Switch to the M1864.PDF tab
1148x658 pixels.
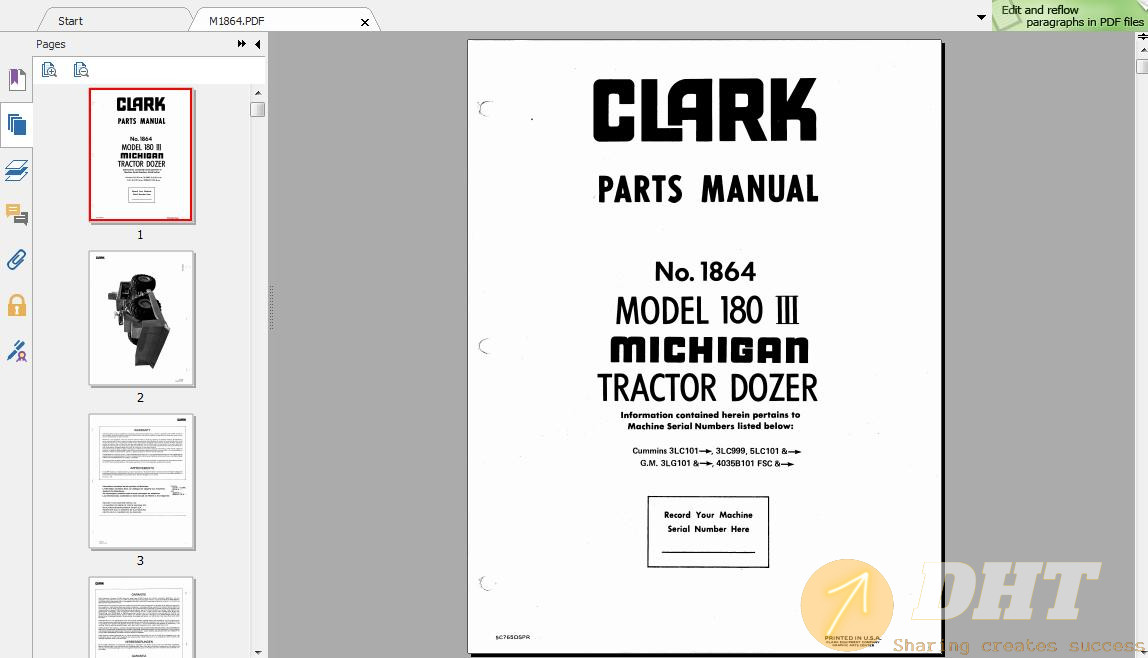[236, 21]
